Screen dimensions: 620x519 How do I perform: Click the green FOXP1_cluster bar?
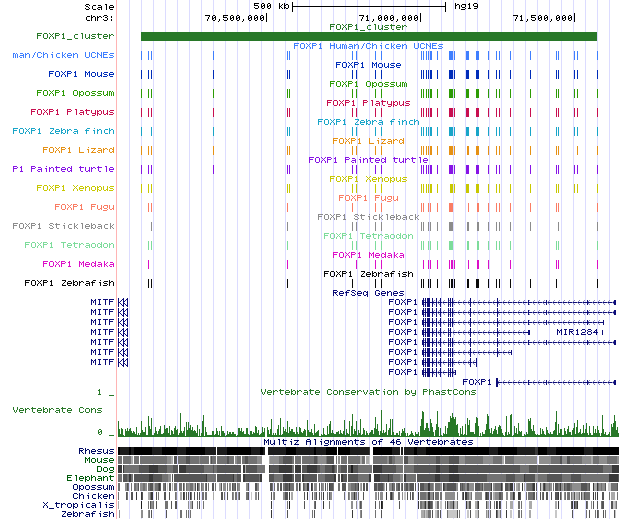click(x=368, y=37)
